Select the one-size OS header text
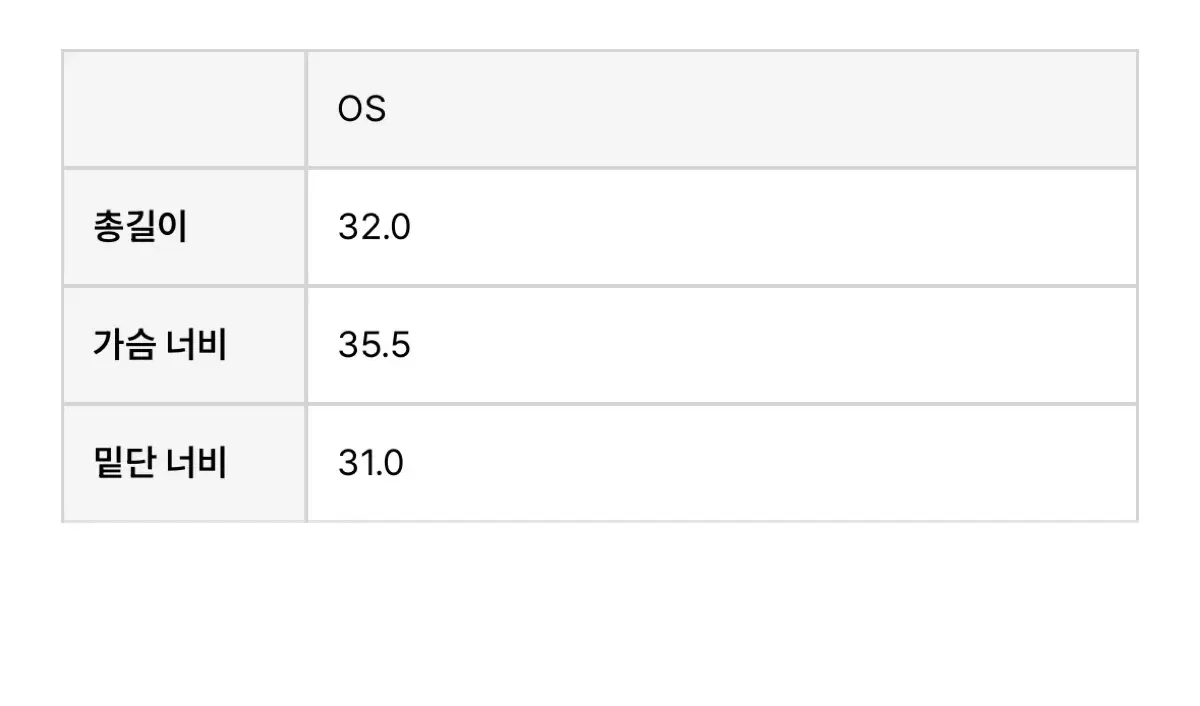1200x706 pixels. point(362,109)
